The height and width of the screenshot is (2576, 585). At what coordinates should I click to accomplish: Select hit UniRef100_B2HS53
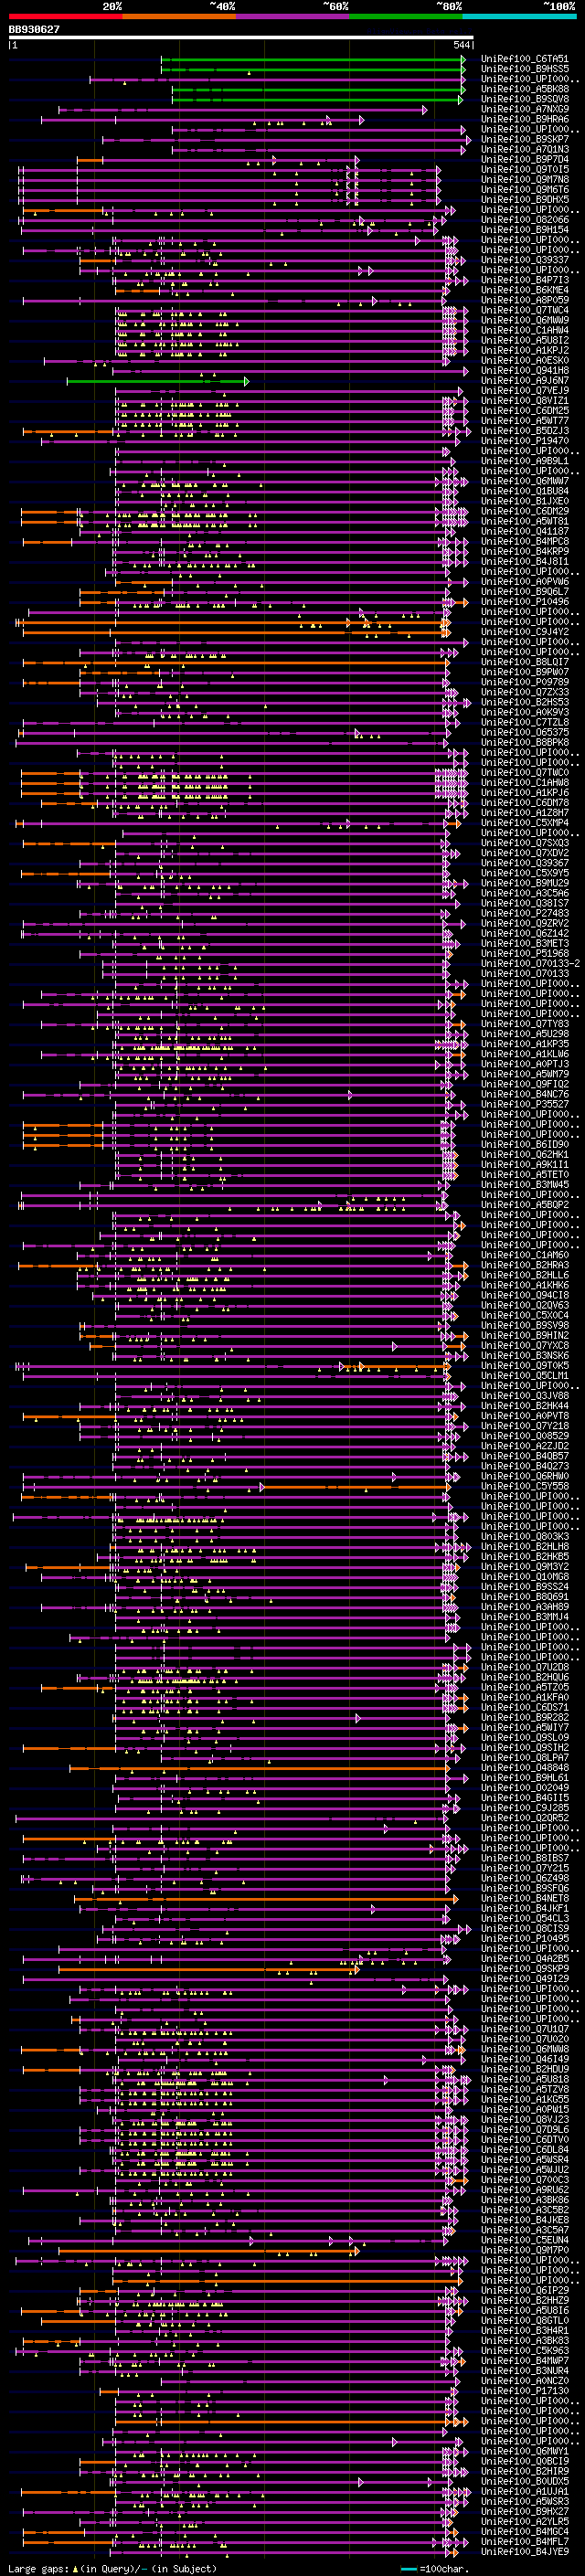(x=525, y=703)
